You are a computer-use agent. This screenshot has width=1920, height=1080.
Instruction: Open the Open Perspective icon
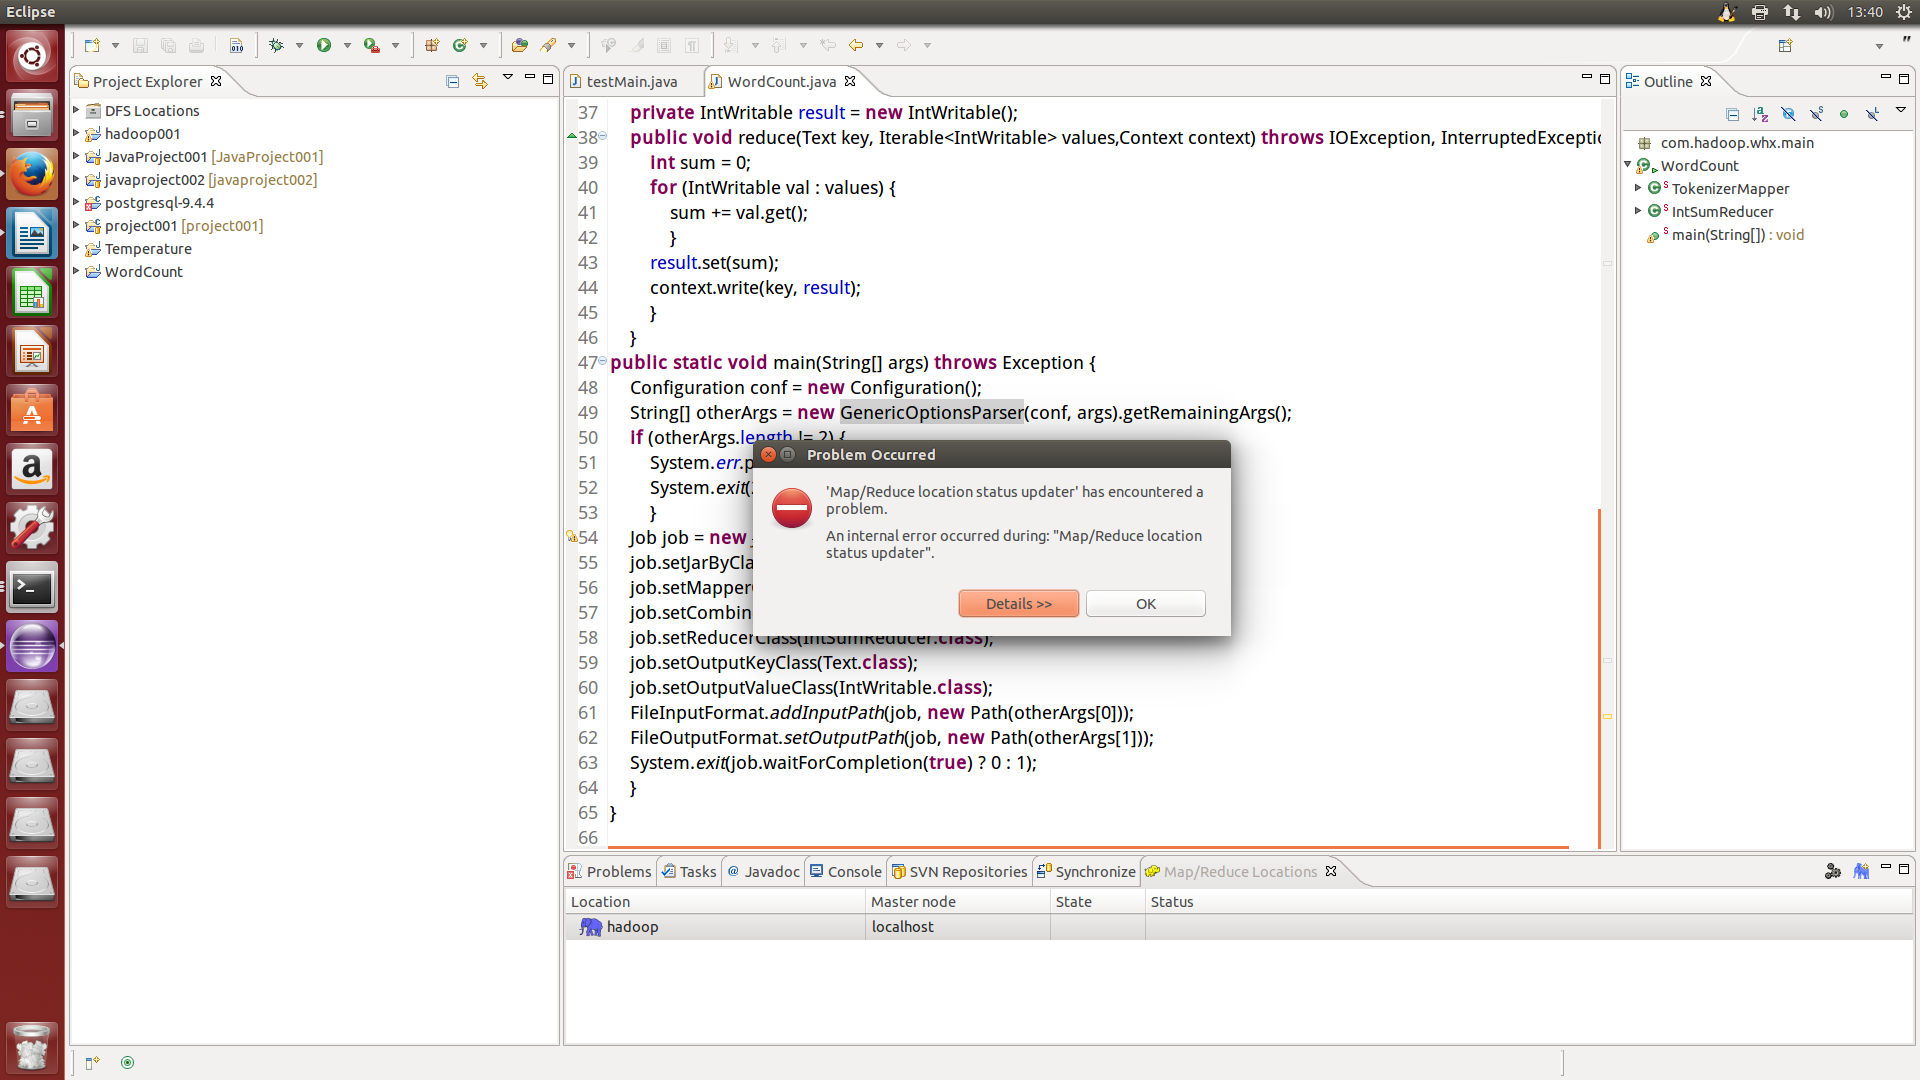(x=1786, y=45)
